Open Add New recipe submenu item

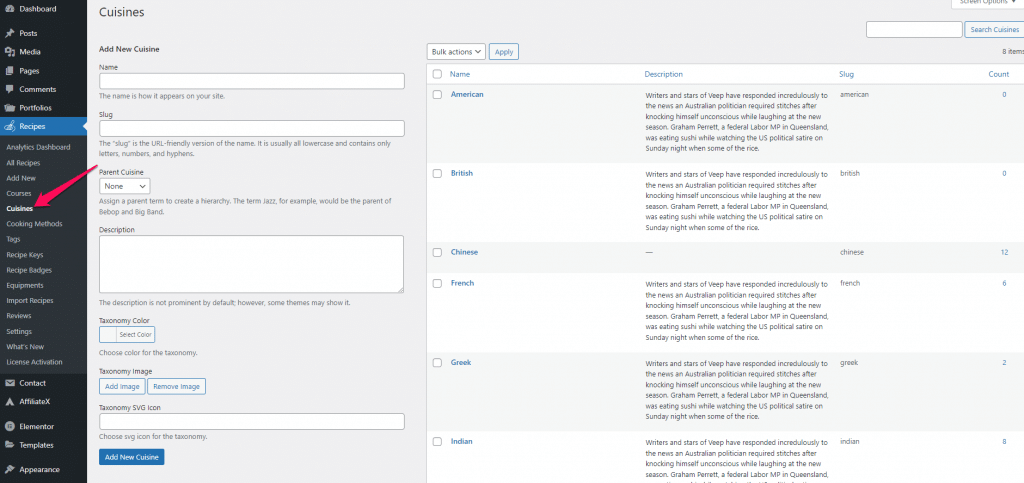coord(21,178)
